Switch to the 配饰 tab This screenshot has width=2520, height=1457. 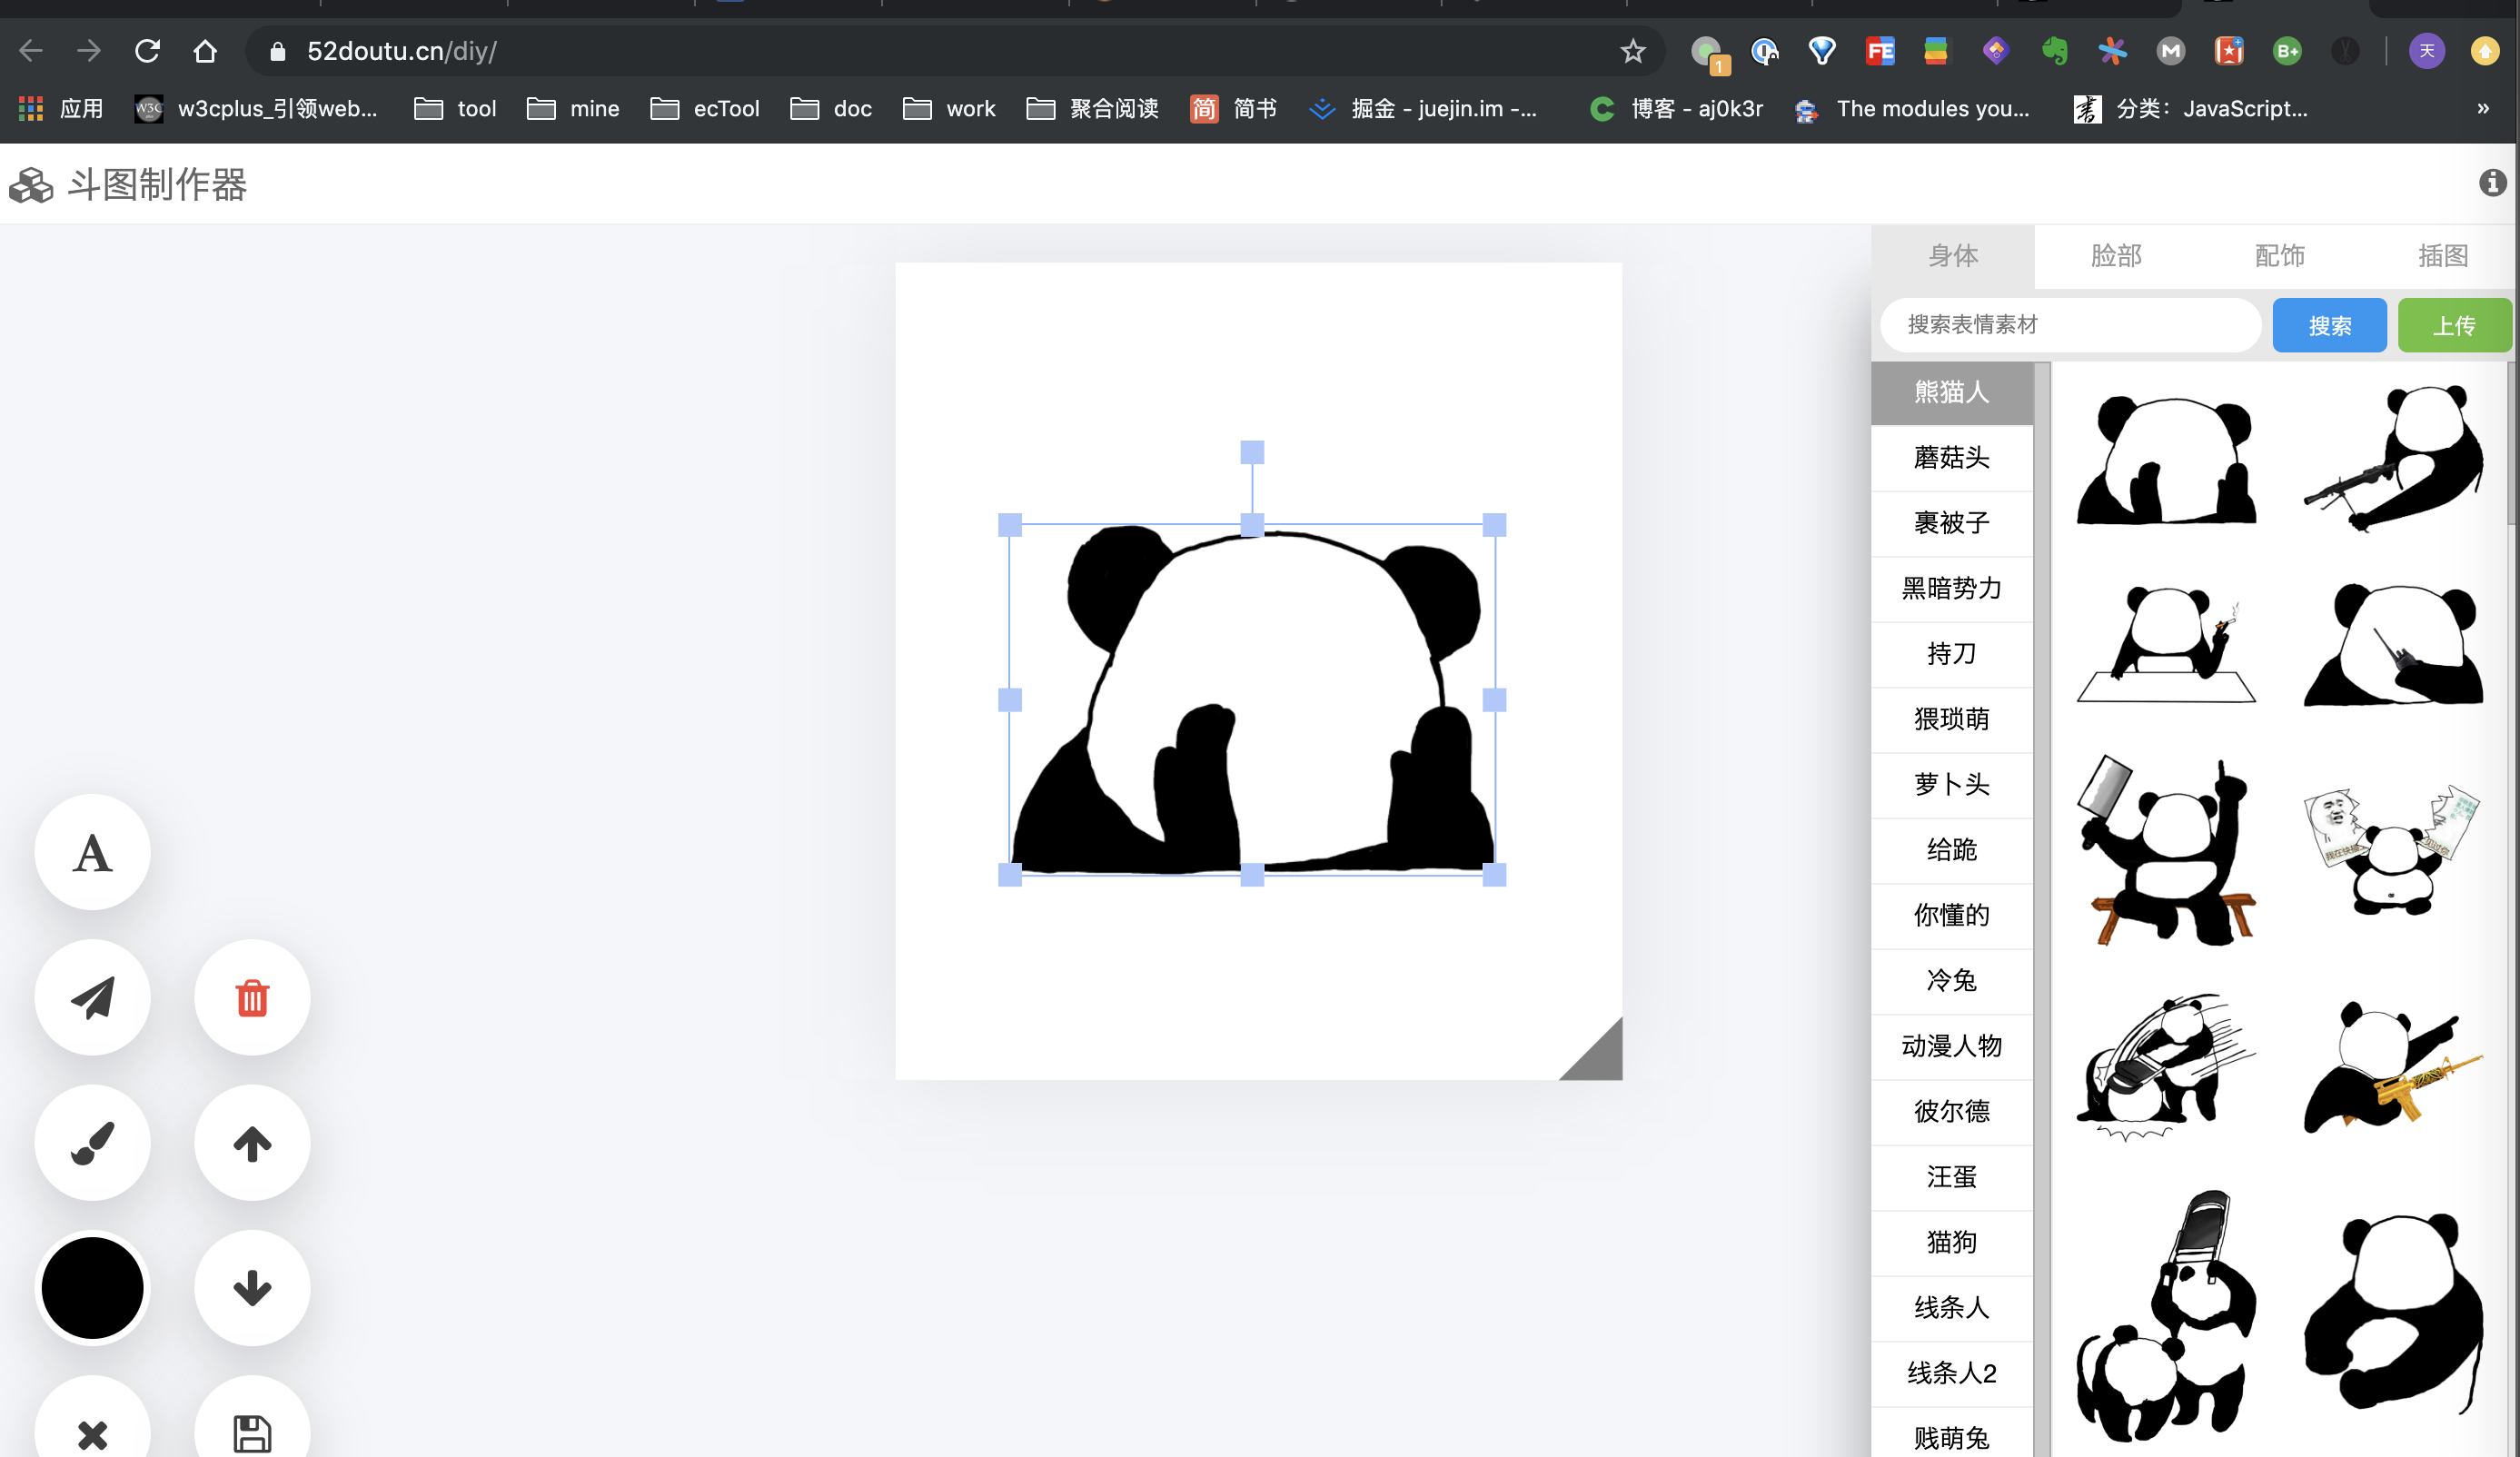(x=2279, y=256)
